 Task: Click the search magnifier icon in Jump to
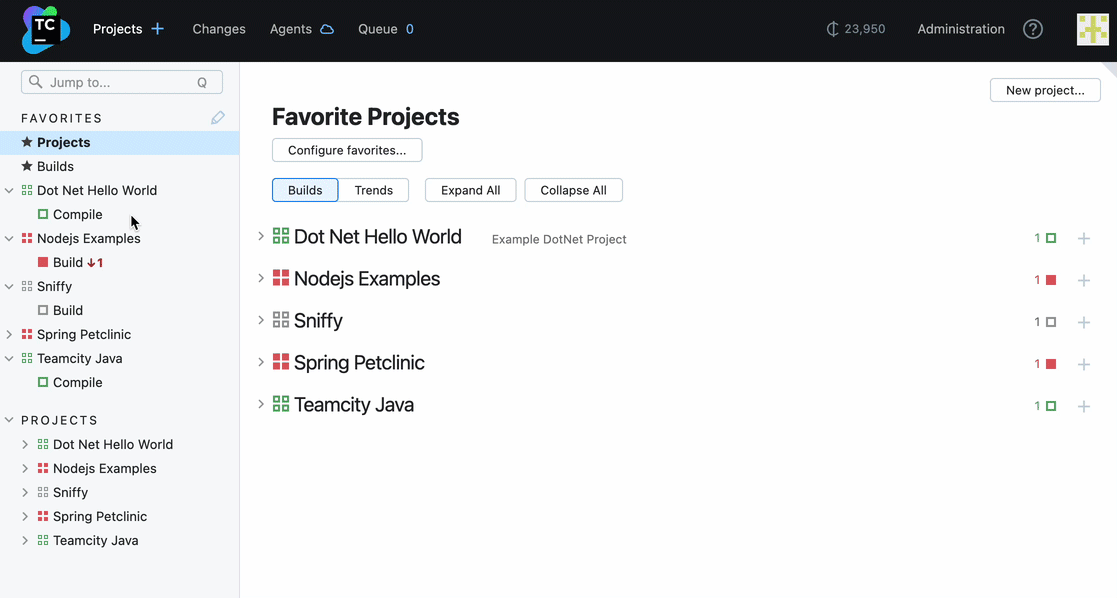click(x=36, y=82)
